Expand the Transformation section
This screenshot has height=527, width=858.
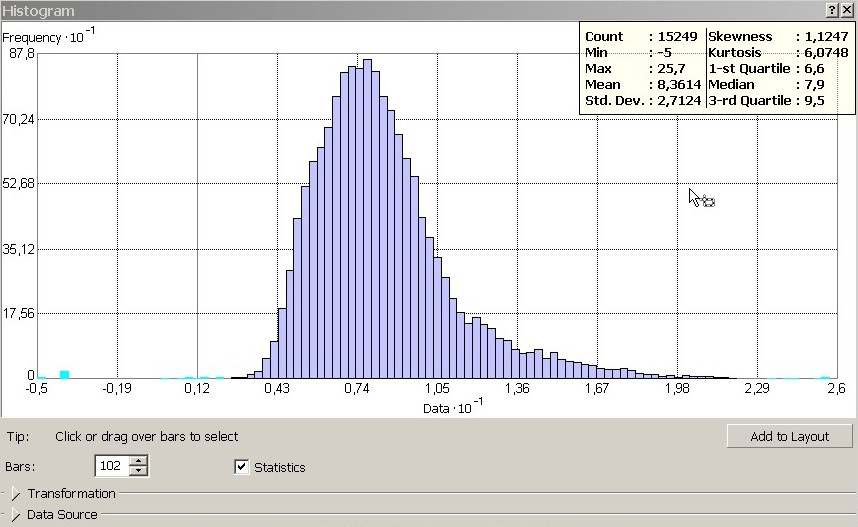(x=15, y=494)
